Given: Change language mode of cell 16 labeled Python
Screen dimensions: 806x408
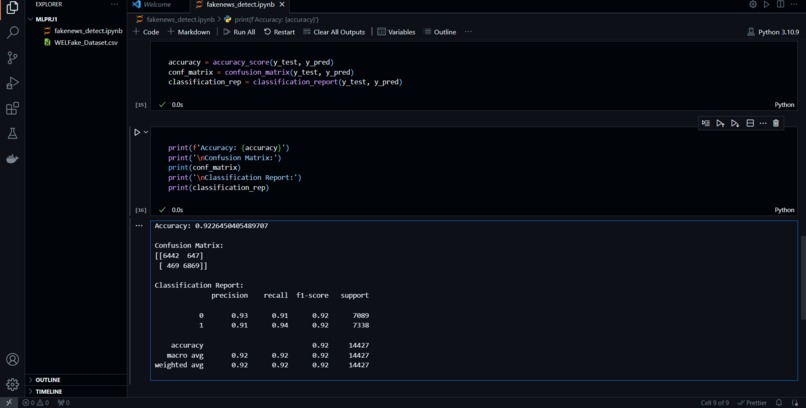Looking at the screenshot, I should coord(784,210).
